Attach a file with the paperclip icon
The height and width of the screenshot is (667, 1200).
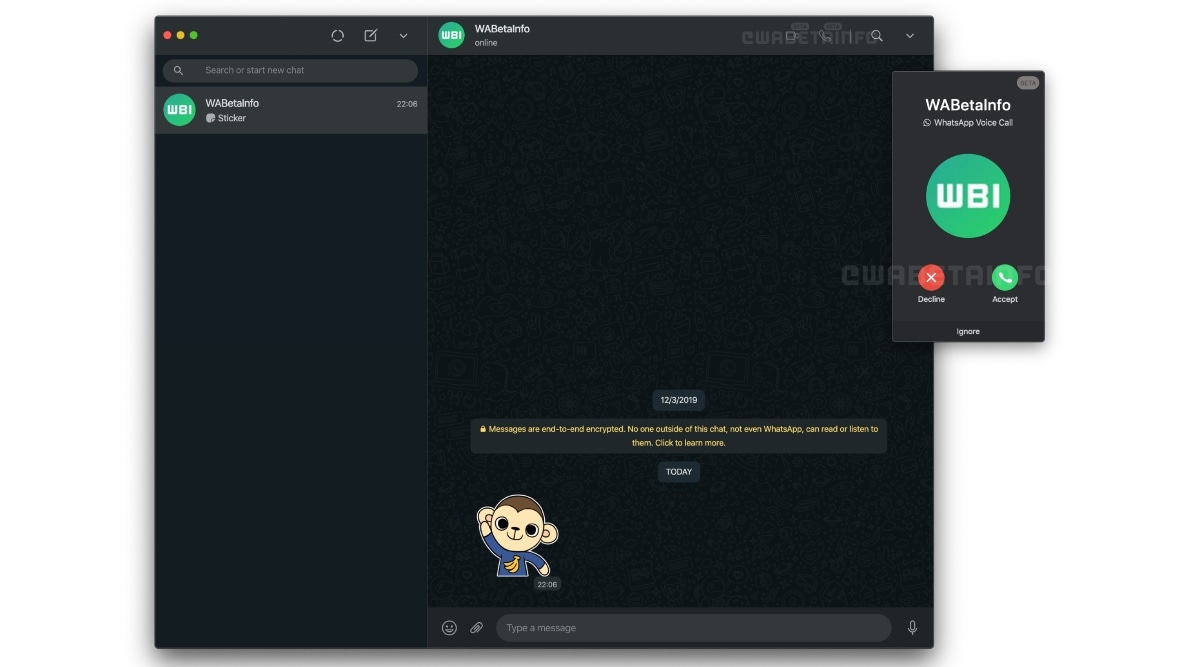click(x=477, y=628)
